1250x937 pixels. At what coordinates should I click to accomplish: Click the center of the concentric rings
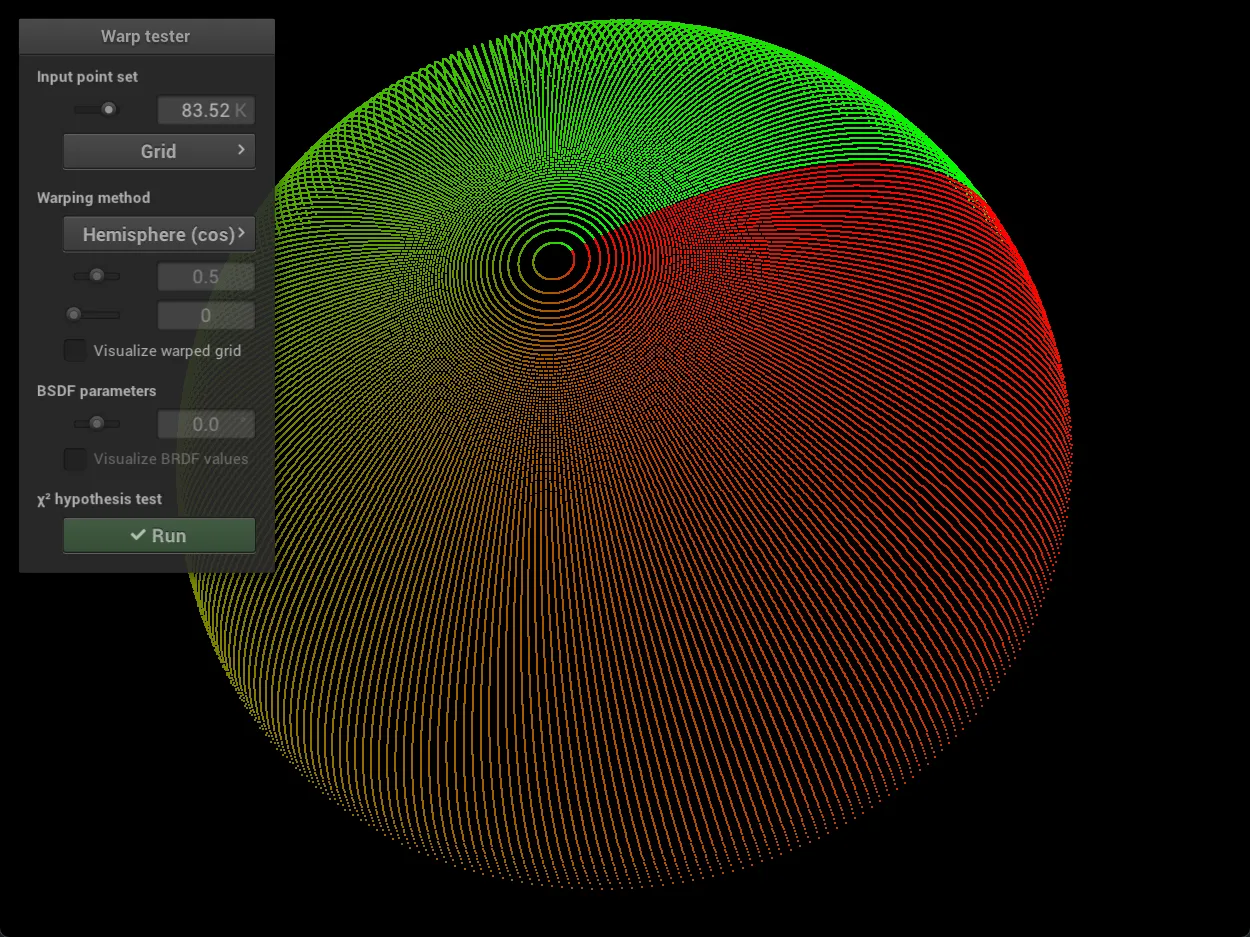(x=553, y=261)
